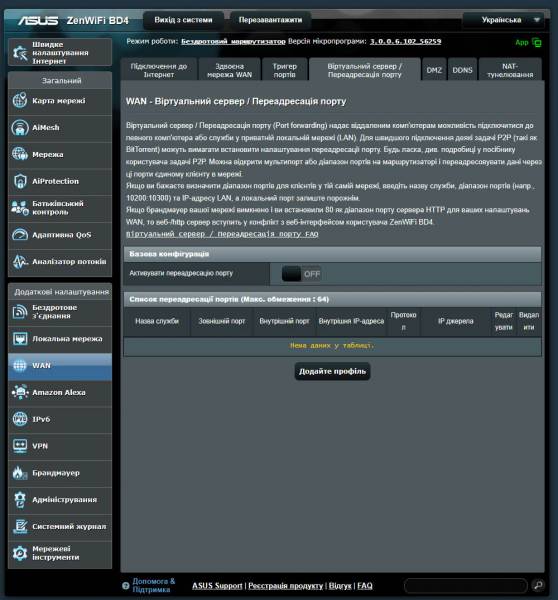The image size is (558, 600).
Task: Click the Зовнішній порт column header
Action: point(222,321)
